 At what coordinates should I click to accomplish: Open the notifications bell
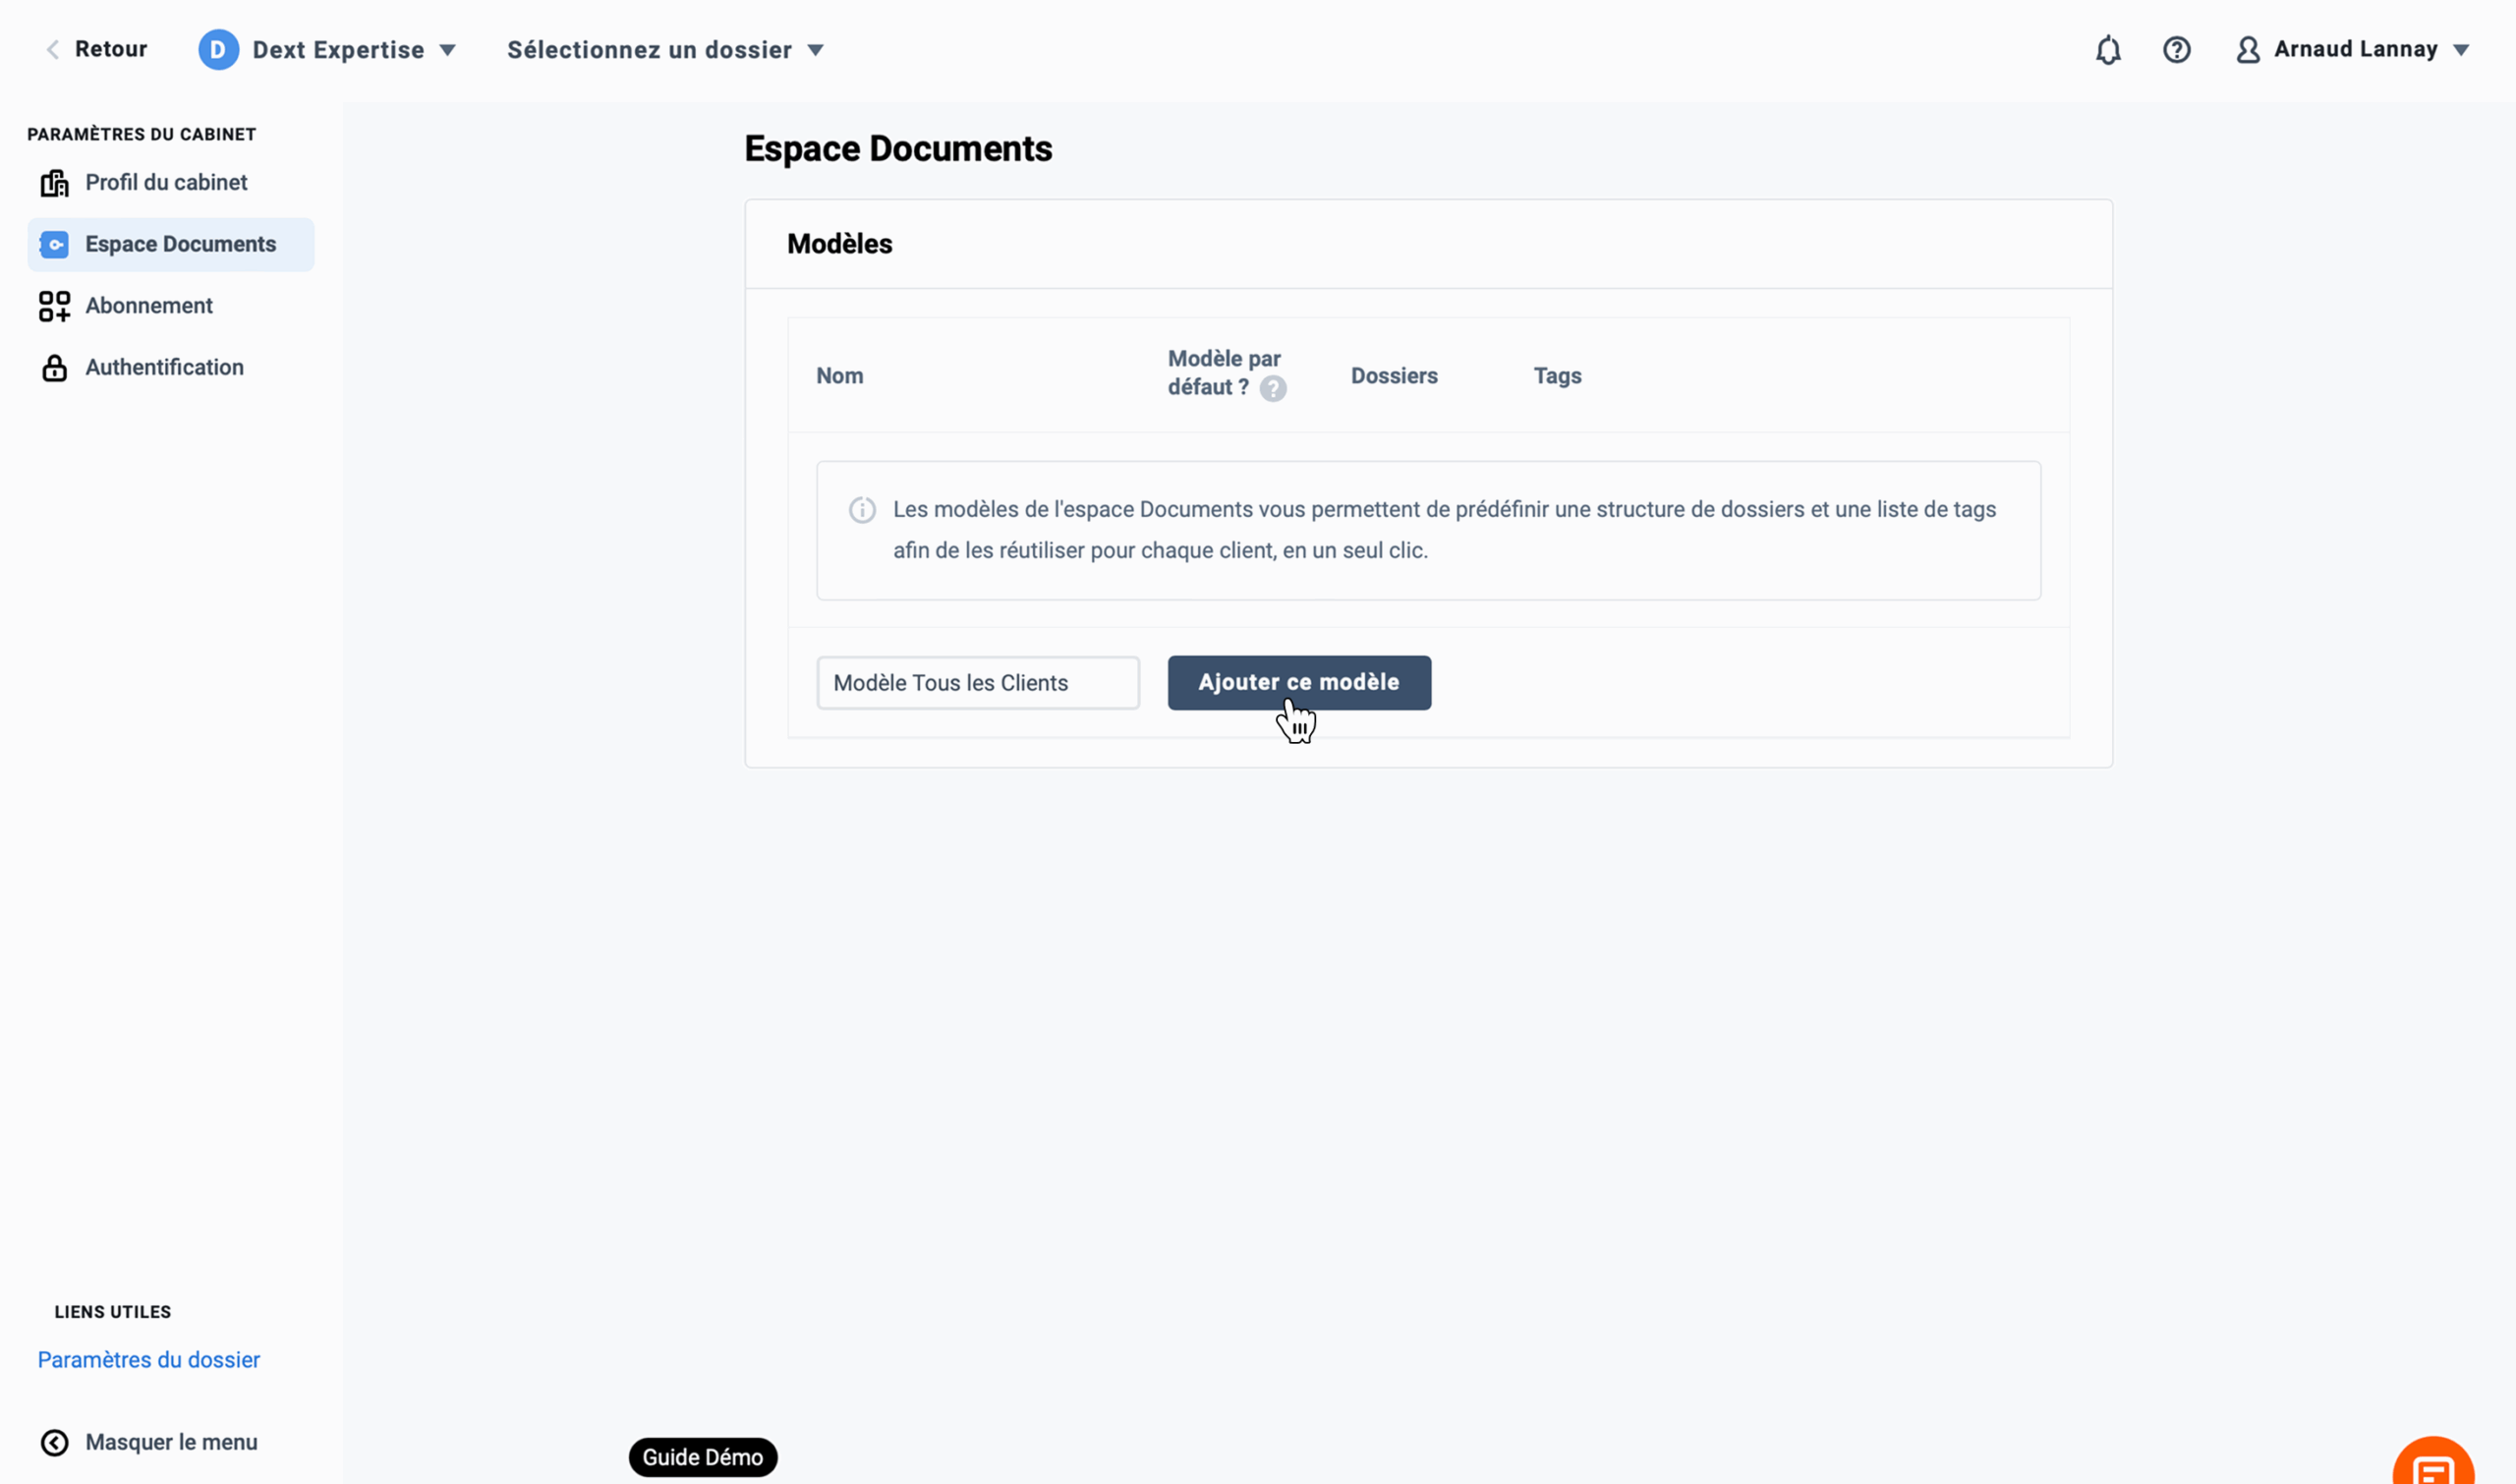[2108, 50]
